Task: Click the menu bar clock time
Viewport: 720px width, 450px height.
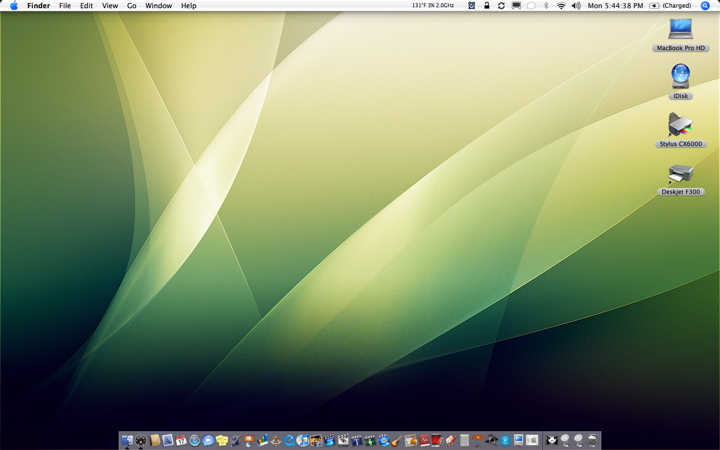Action: [615, 6]
